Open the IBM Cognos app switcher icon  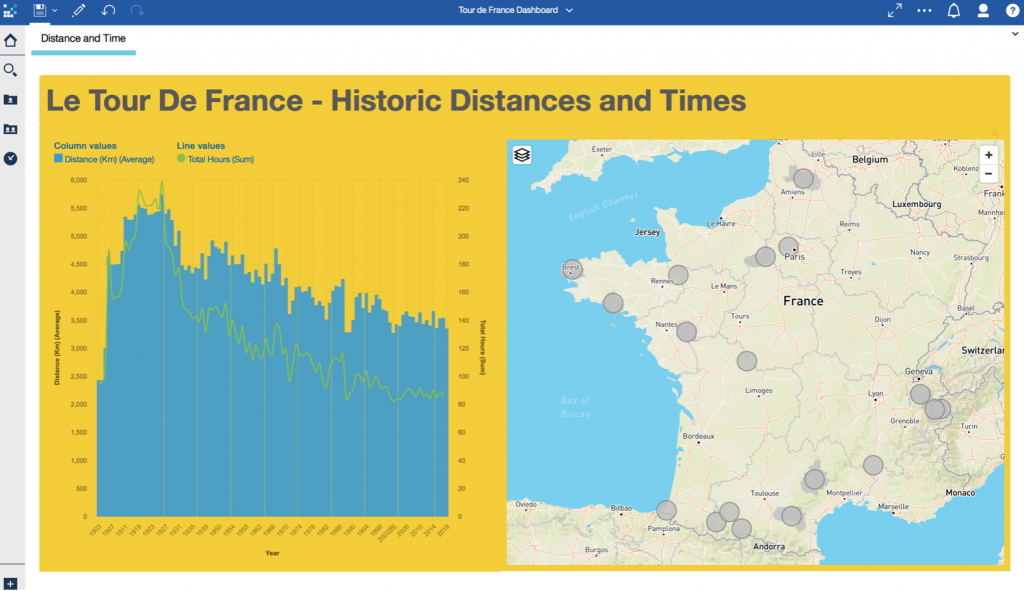(x=10, y=10)
